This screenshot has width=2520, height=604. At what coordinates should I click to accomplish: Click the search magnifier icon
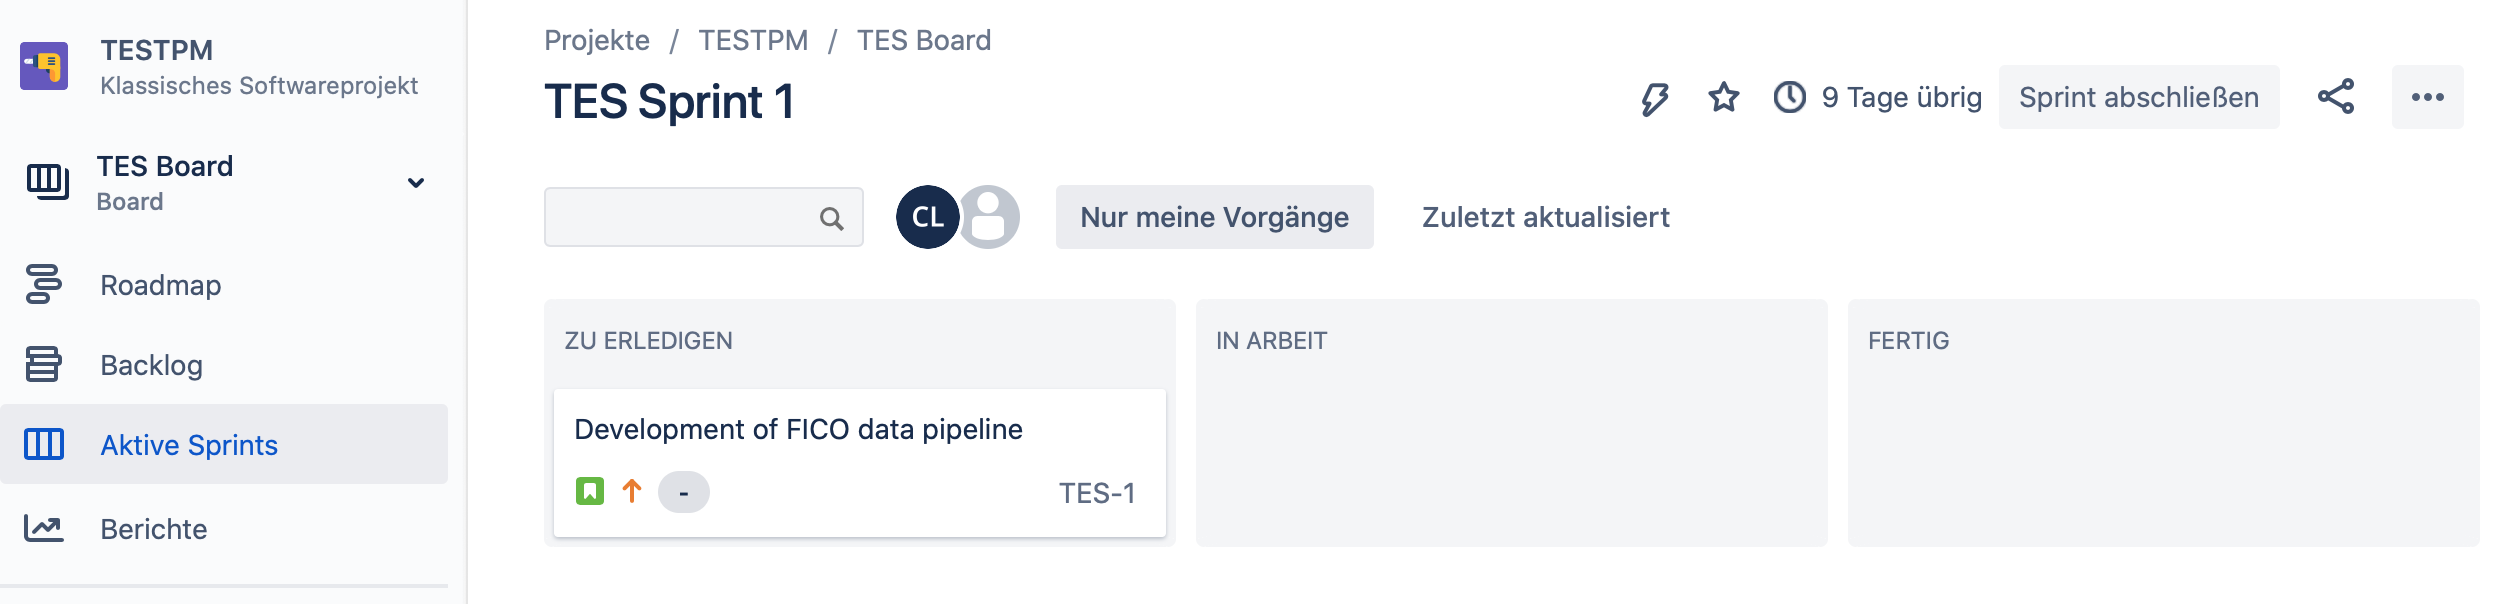click(831, 218)
